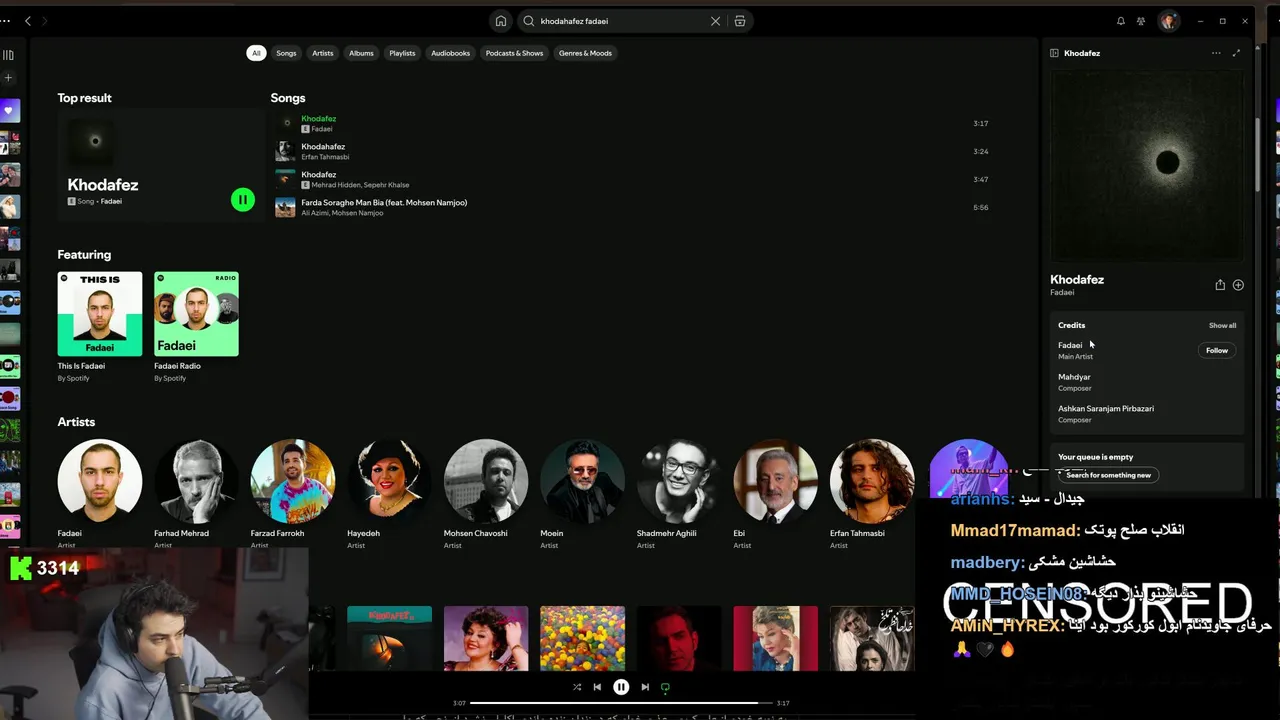
Task: Create a playlist with the plus icon
Action: coord(8,78)
